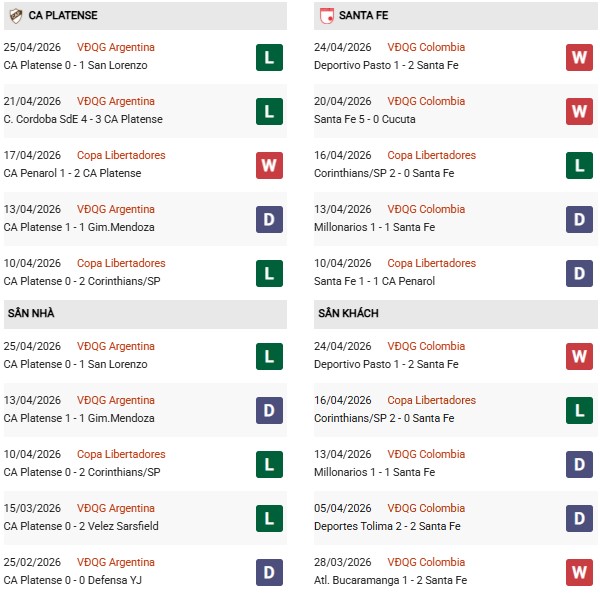Open the Atl. Bucaramanga 1 - 2 Santa Fe match

(390, 580)
